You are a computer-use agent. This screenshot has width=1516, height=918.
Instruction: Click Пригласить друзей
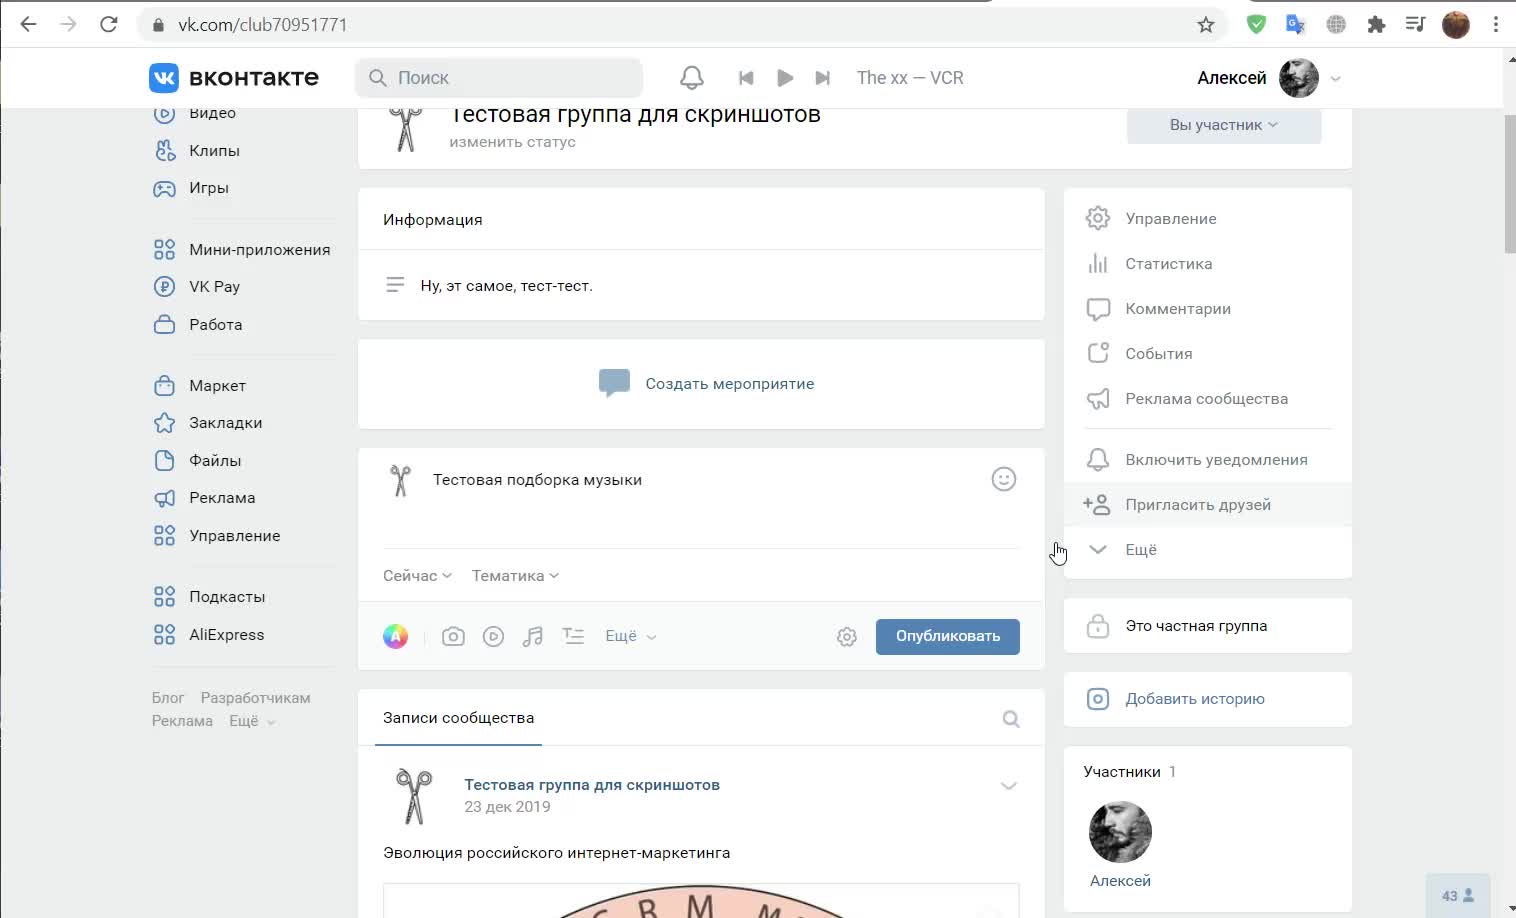(1208, 505)
